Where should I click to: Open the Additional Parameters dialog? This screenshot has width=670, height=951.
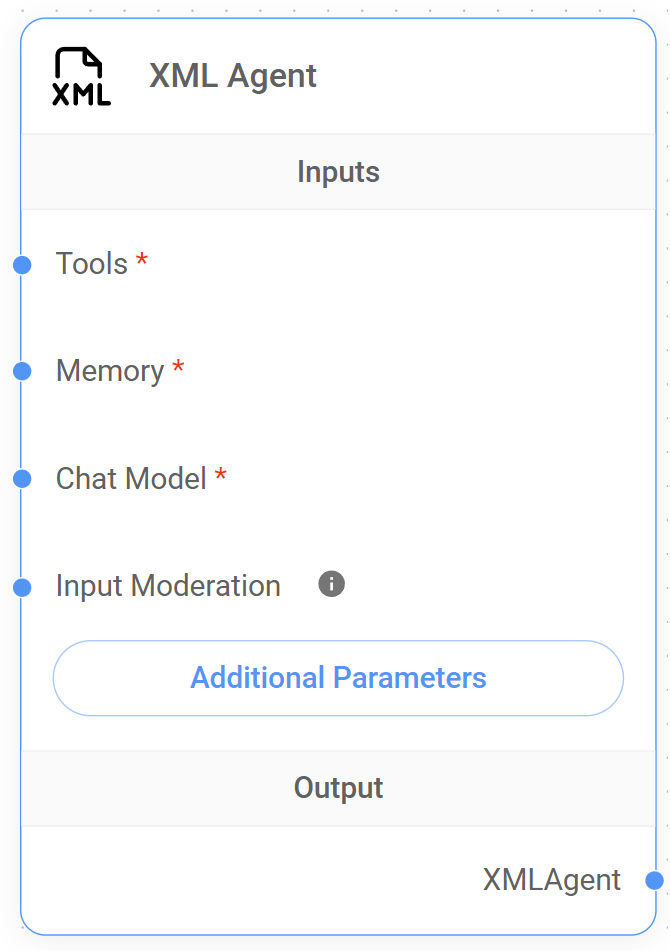pyautogui.click(x=338, y=678)
